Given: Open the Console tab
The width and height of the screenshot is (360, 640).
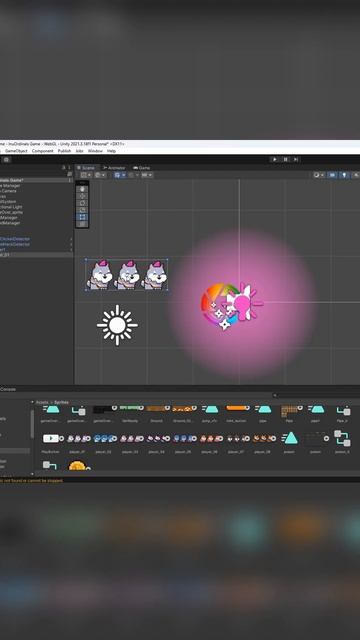Looking at the screenshot, I should [x=8, y=389].
